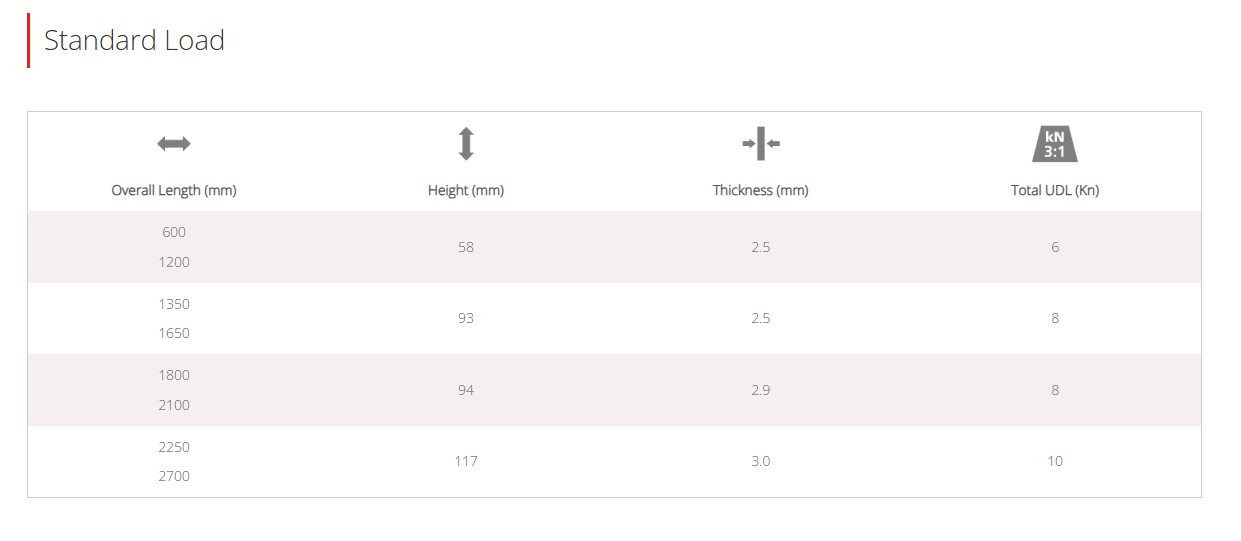Select the 600 length value
The height and width of the screenshot is (541, 1241).
tap(174, 232)
